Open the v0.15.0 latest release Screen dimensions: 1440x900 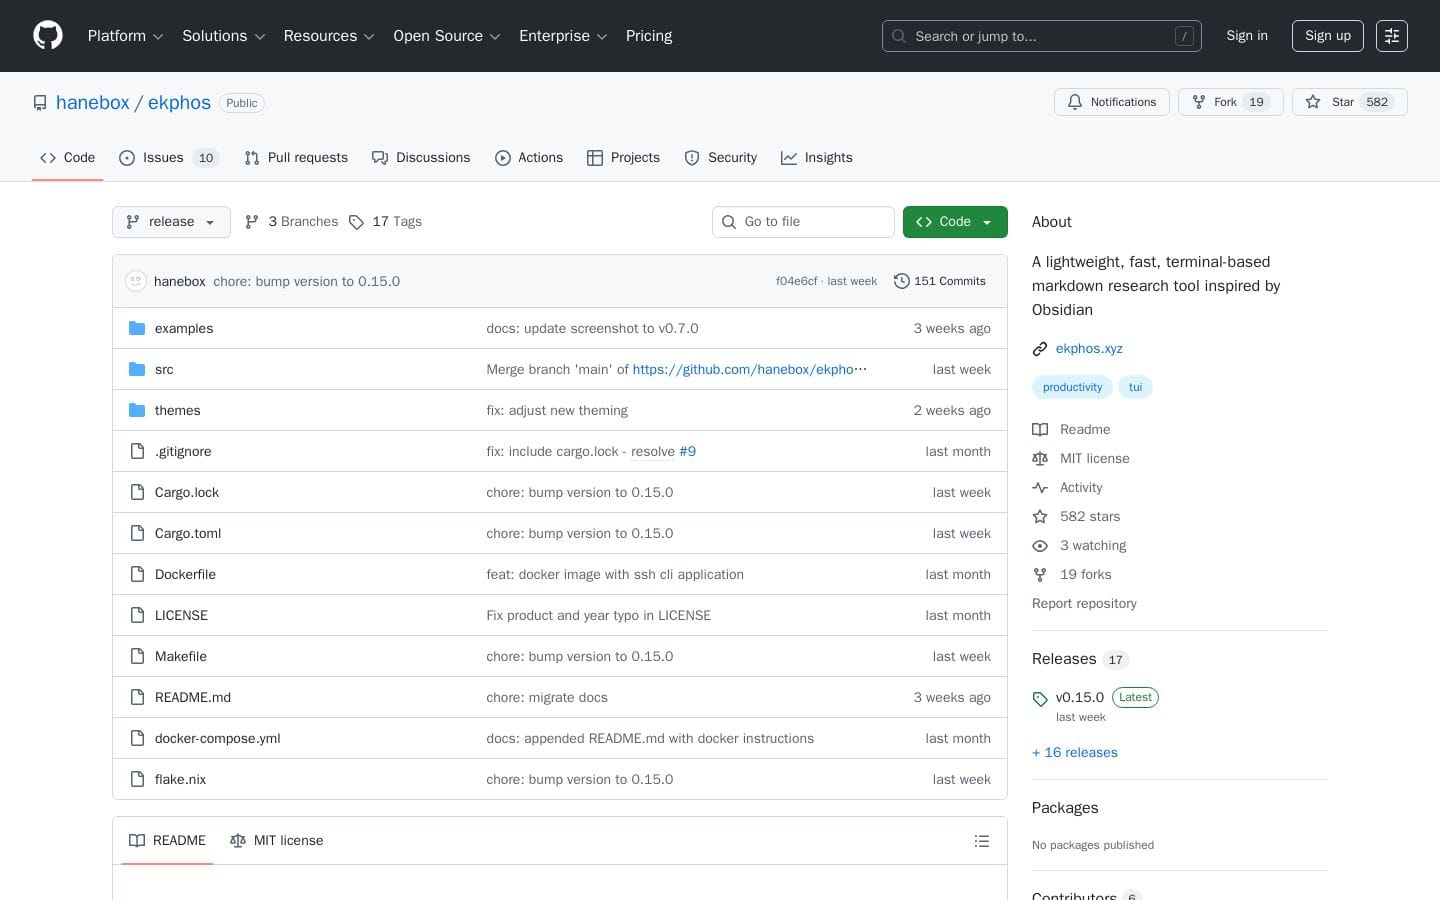click(x=1079, y=697)
